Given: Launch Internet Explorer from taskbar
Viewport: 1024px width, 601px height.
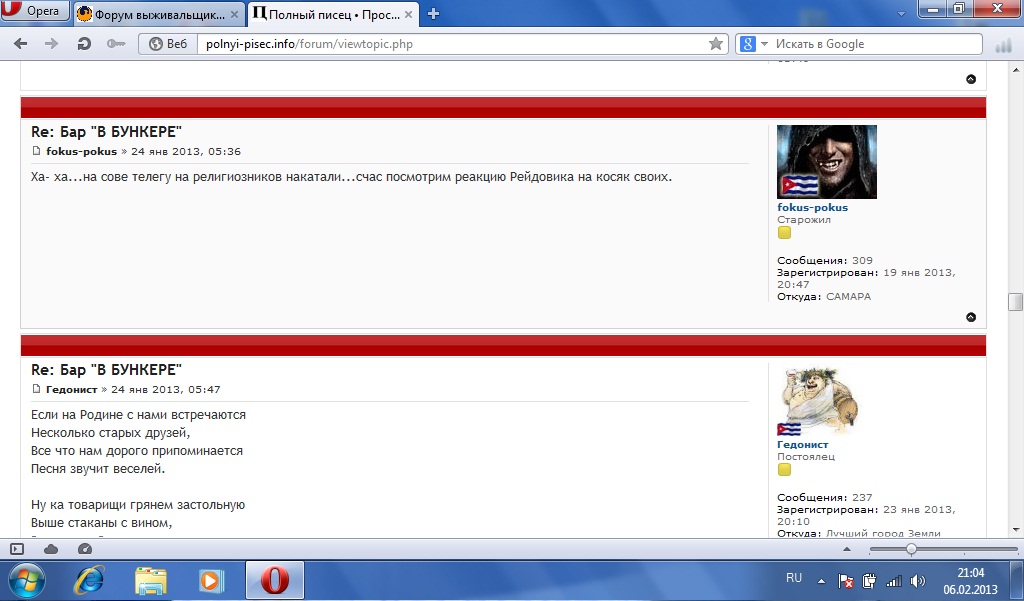Looking at the screenshot, I should coord(89,580).
